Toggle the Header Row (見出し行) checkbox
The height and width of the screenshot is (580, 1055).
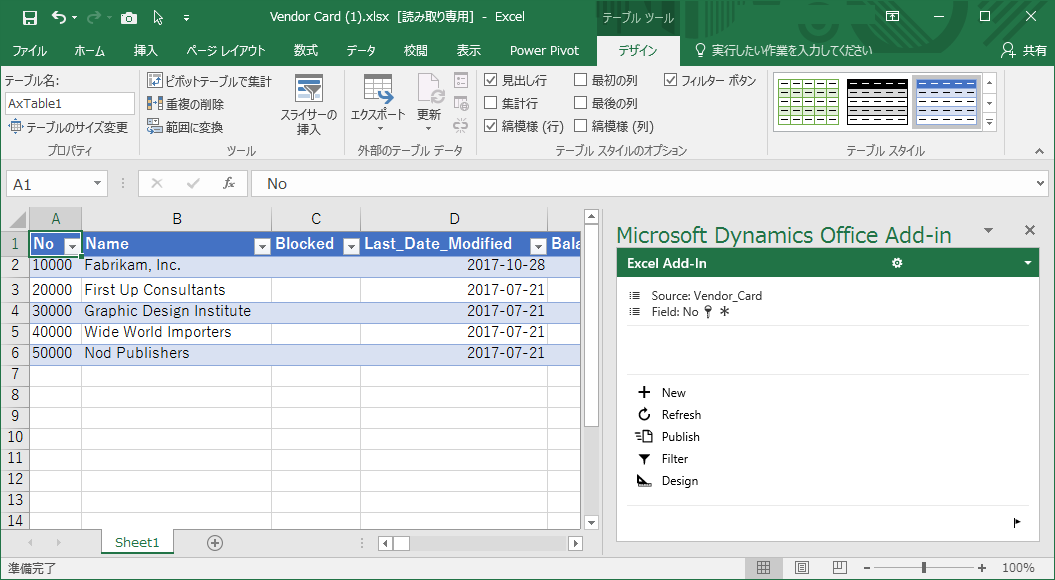490,81
